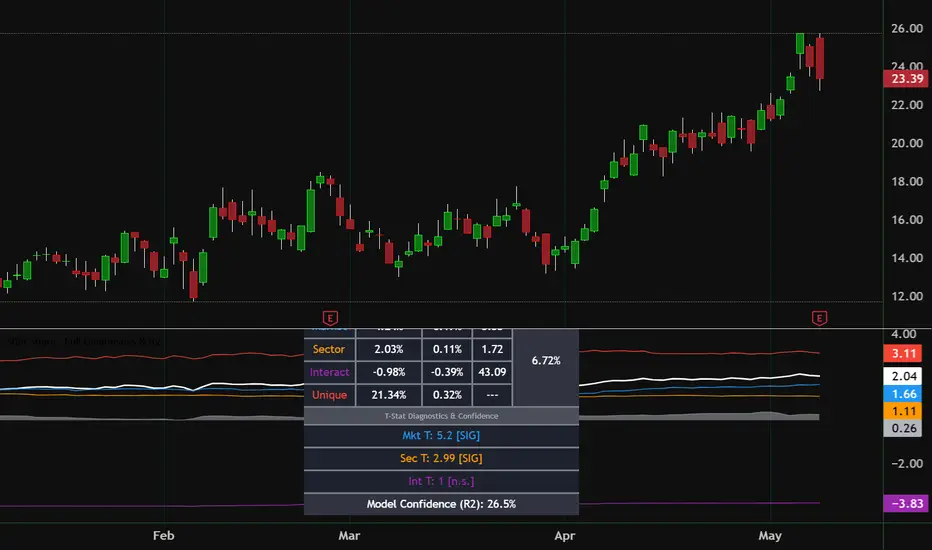Click the Mkt T: 5.2 [SIG] row
Viewport: 932px width, 550px height.
pyautogui.click(x=441, y=436)
